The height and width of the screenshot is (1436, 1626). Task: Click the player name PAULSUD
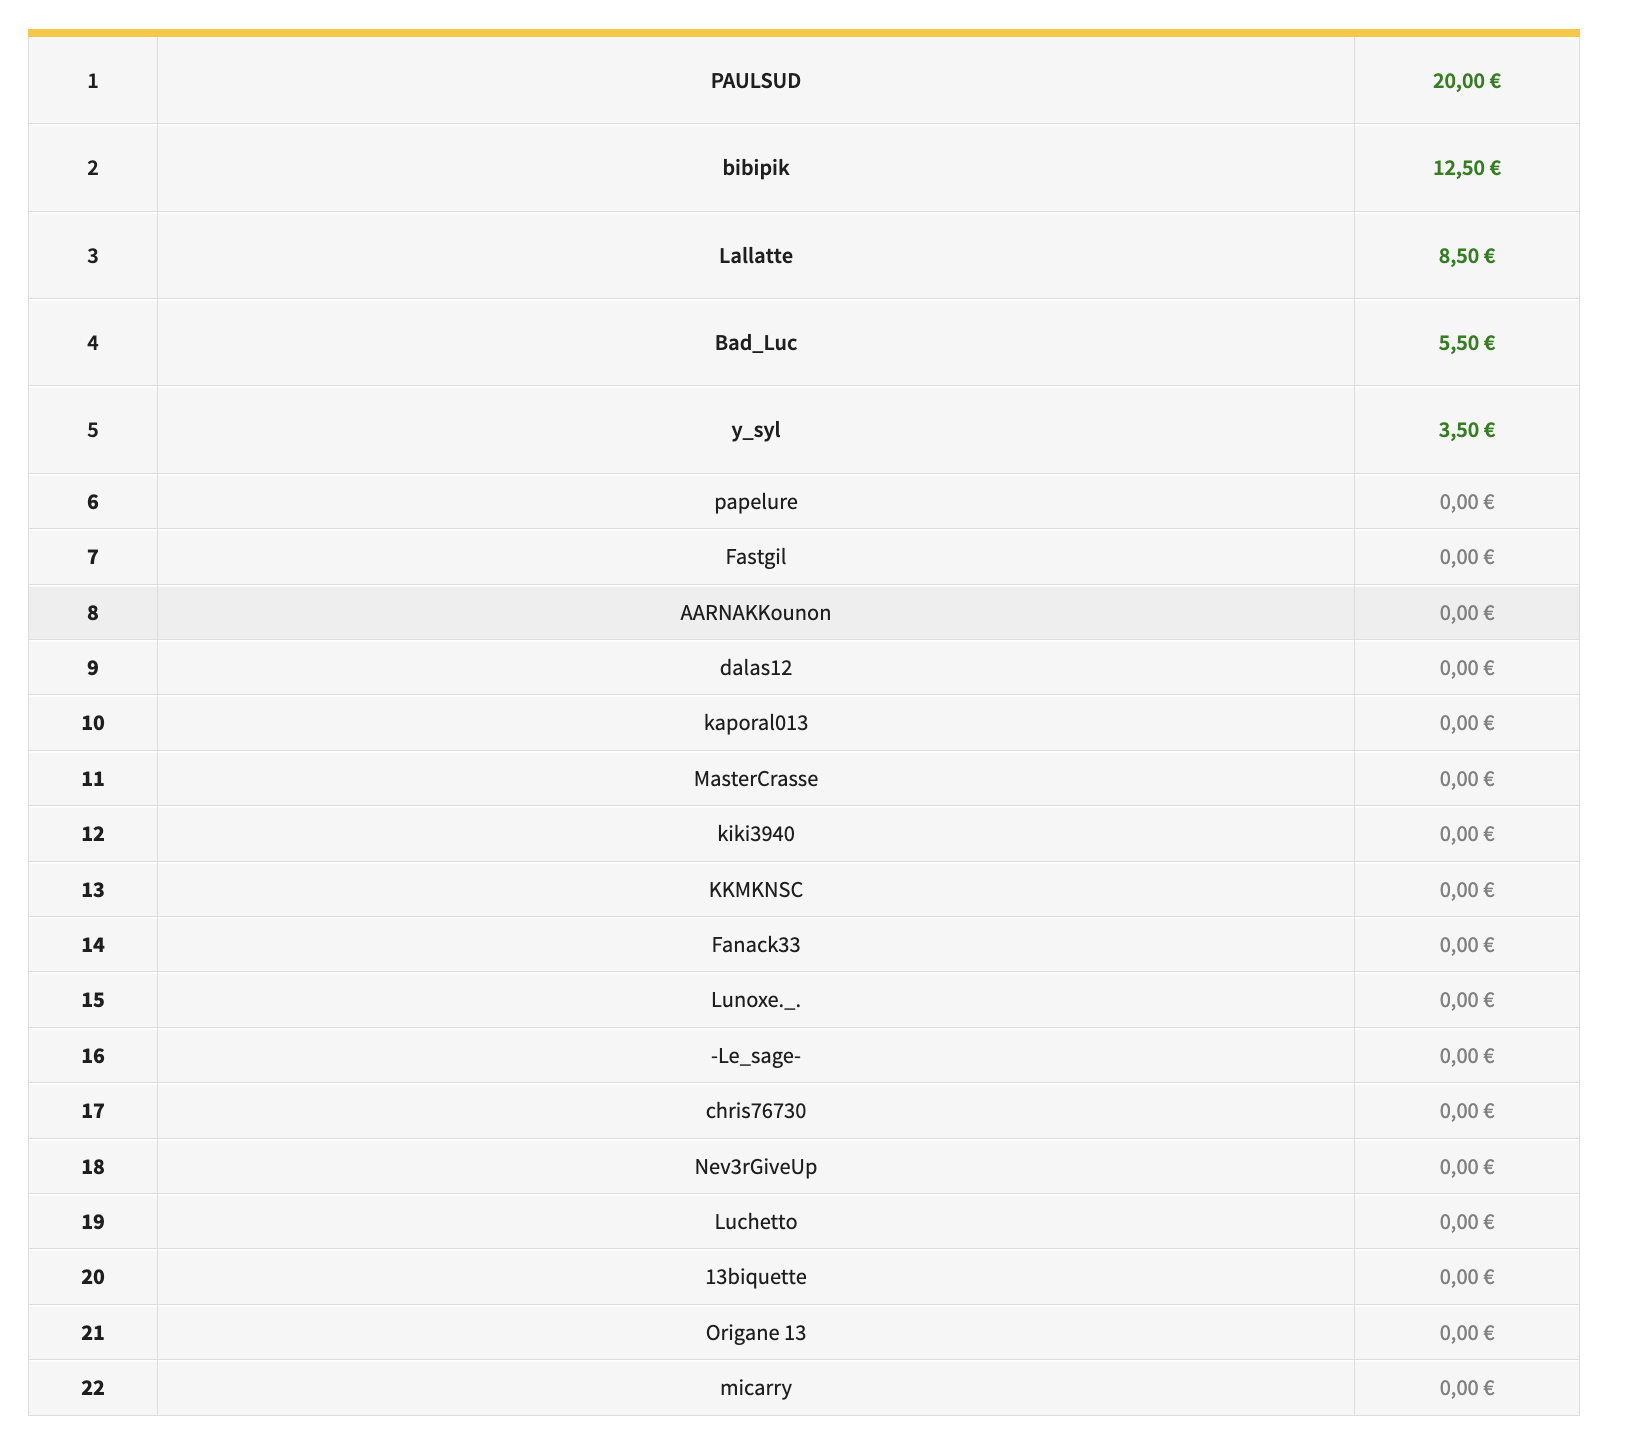(756, 81)
